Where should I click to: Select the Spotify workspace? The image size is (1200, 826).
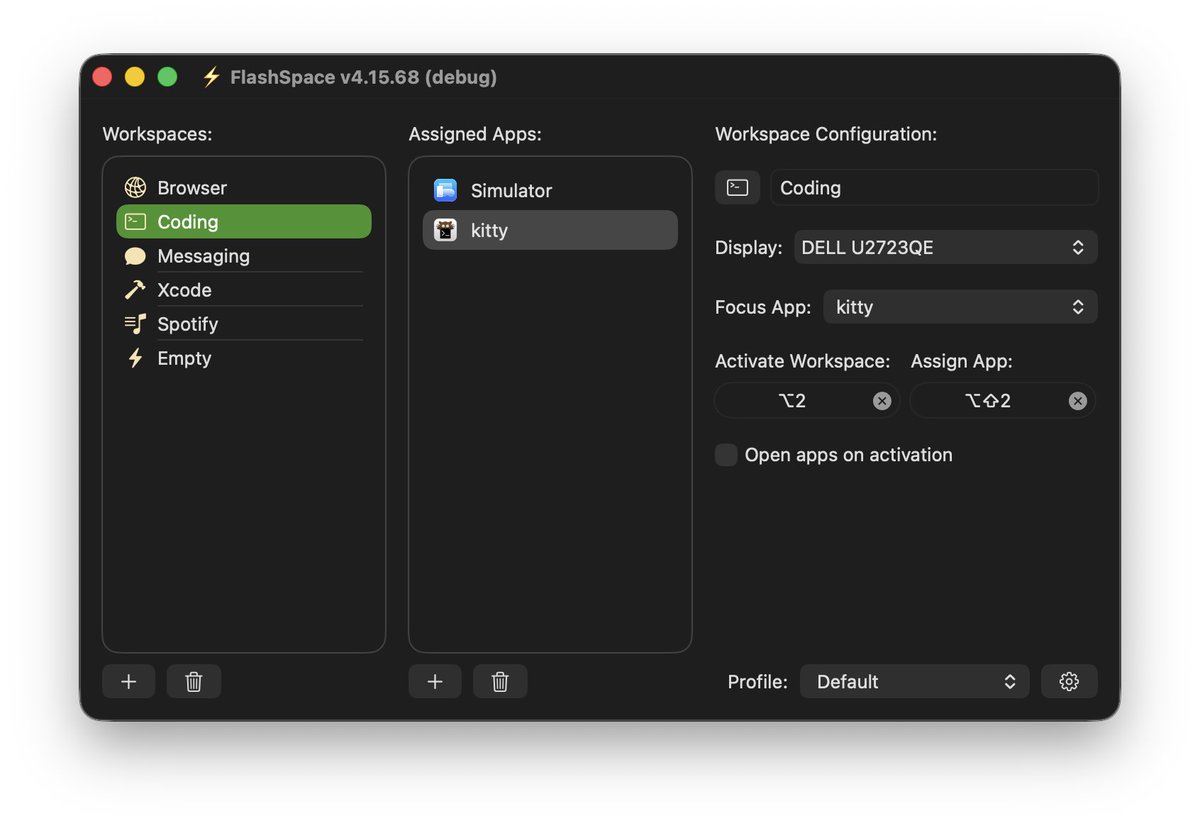(x=244, y=324)
